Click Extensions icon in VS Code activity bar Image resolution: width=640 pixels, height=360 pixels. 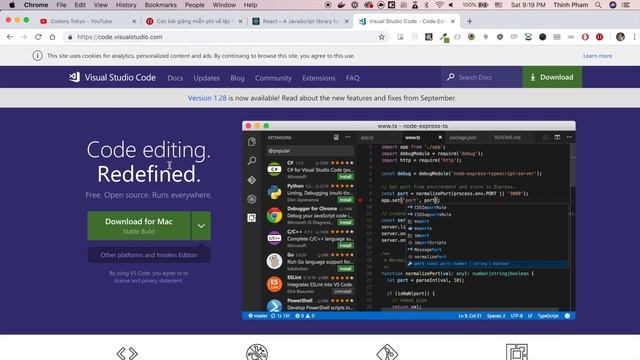pos(252,218)
